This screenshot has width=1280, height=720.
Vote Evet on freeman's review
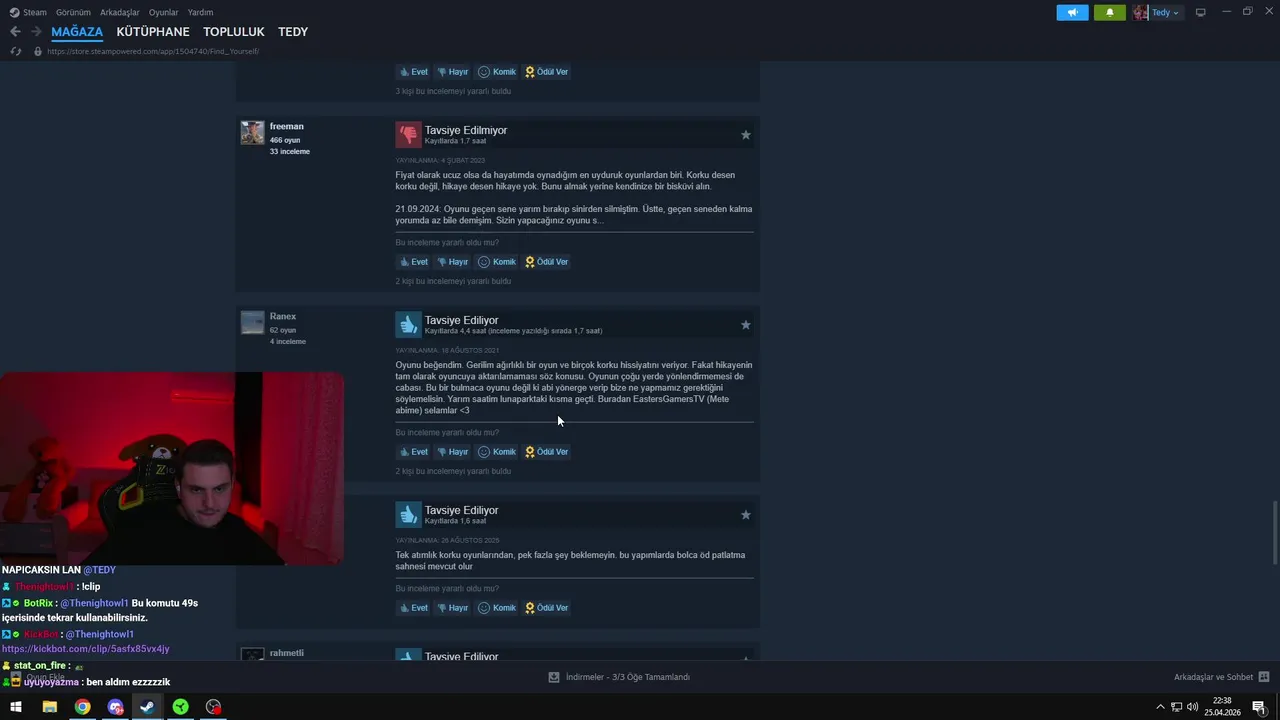pyautogui.click(x=414, y=262)
